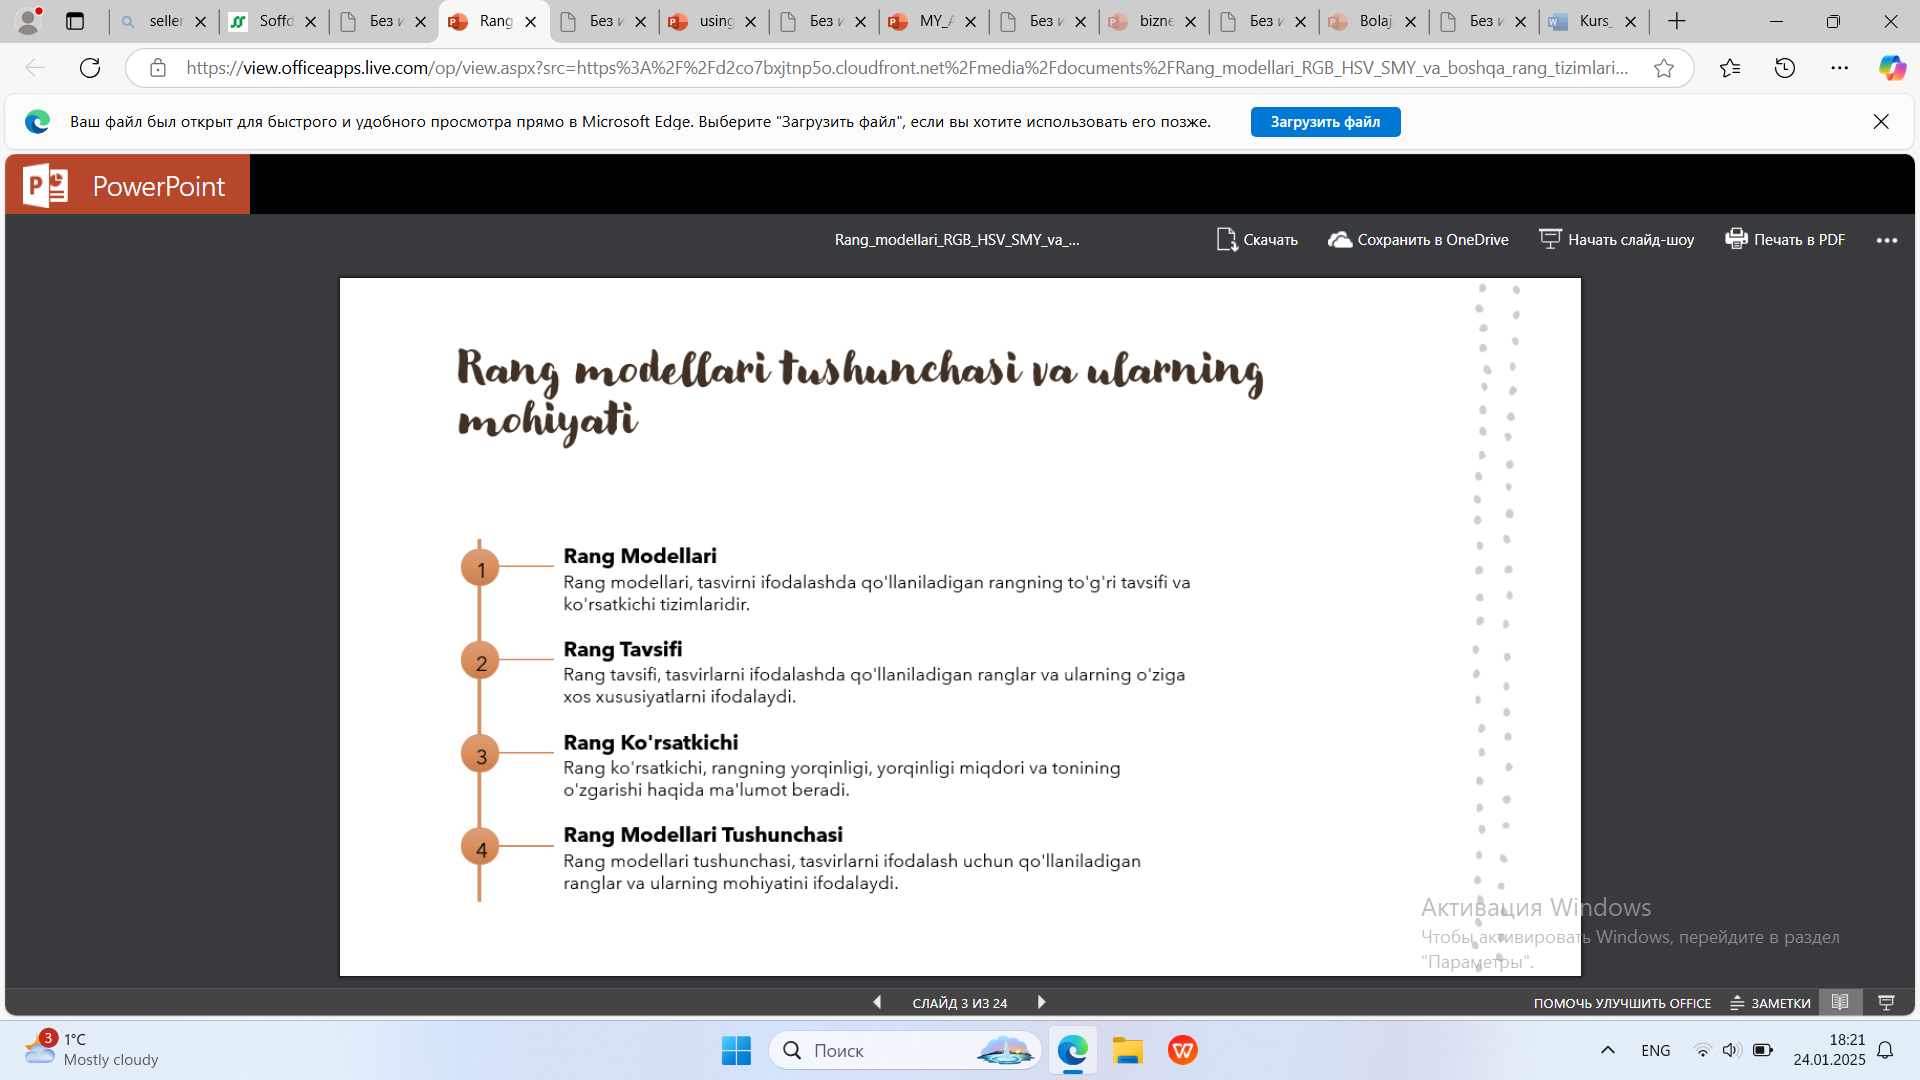This screenshot has width=1920, height=1080.
Task: Click the СЛАЙД 3 ИЗ 24 indicator
Action: [959, 1003]
